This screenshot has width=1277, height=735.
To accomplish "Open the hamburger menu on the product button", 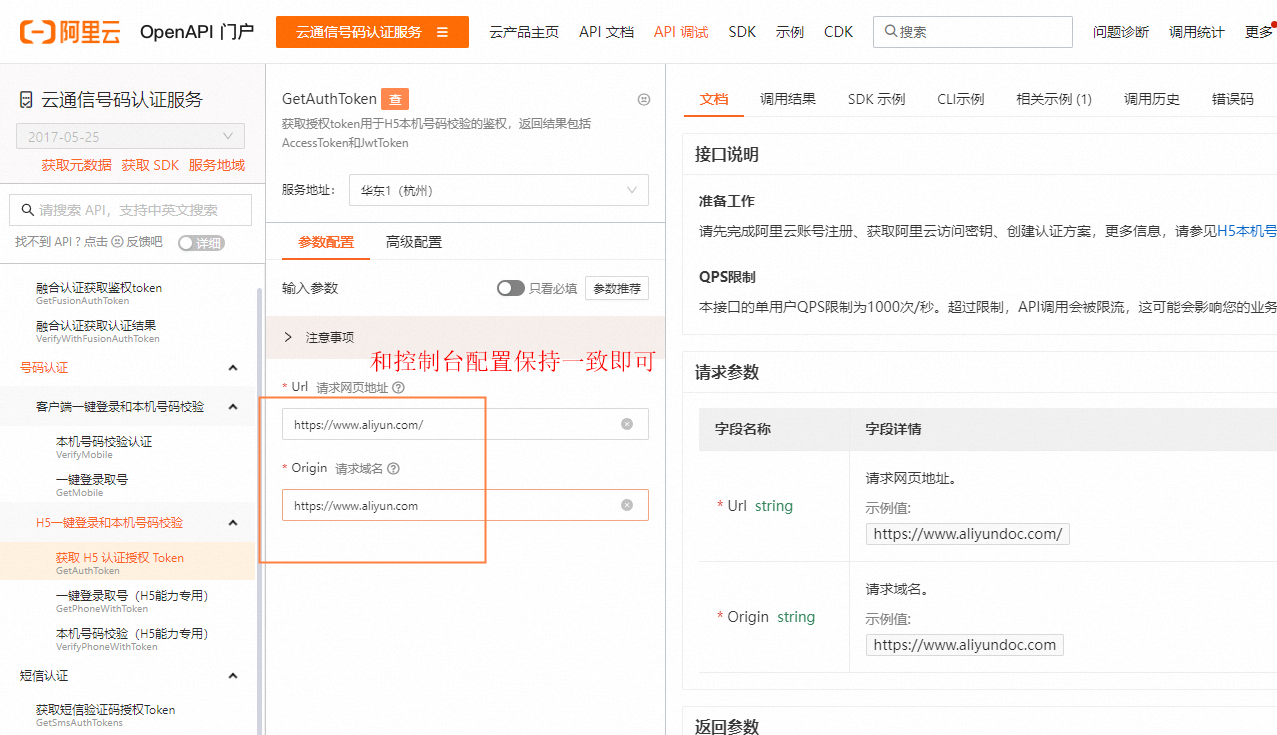I will tap(442, 32).
